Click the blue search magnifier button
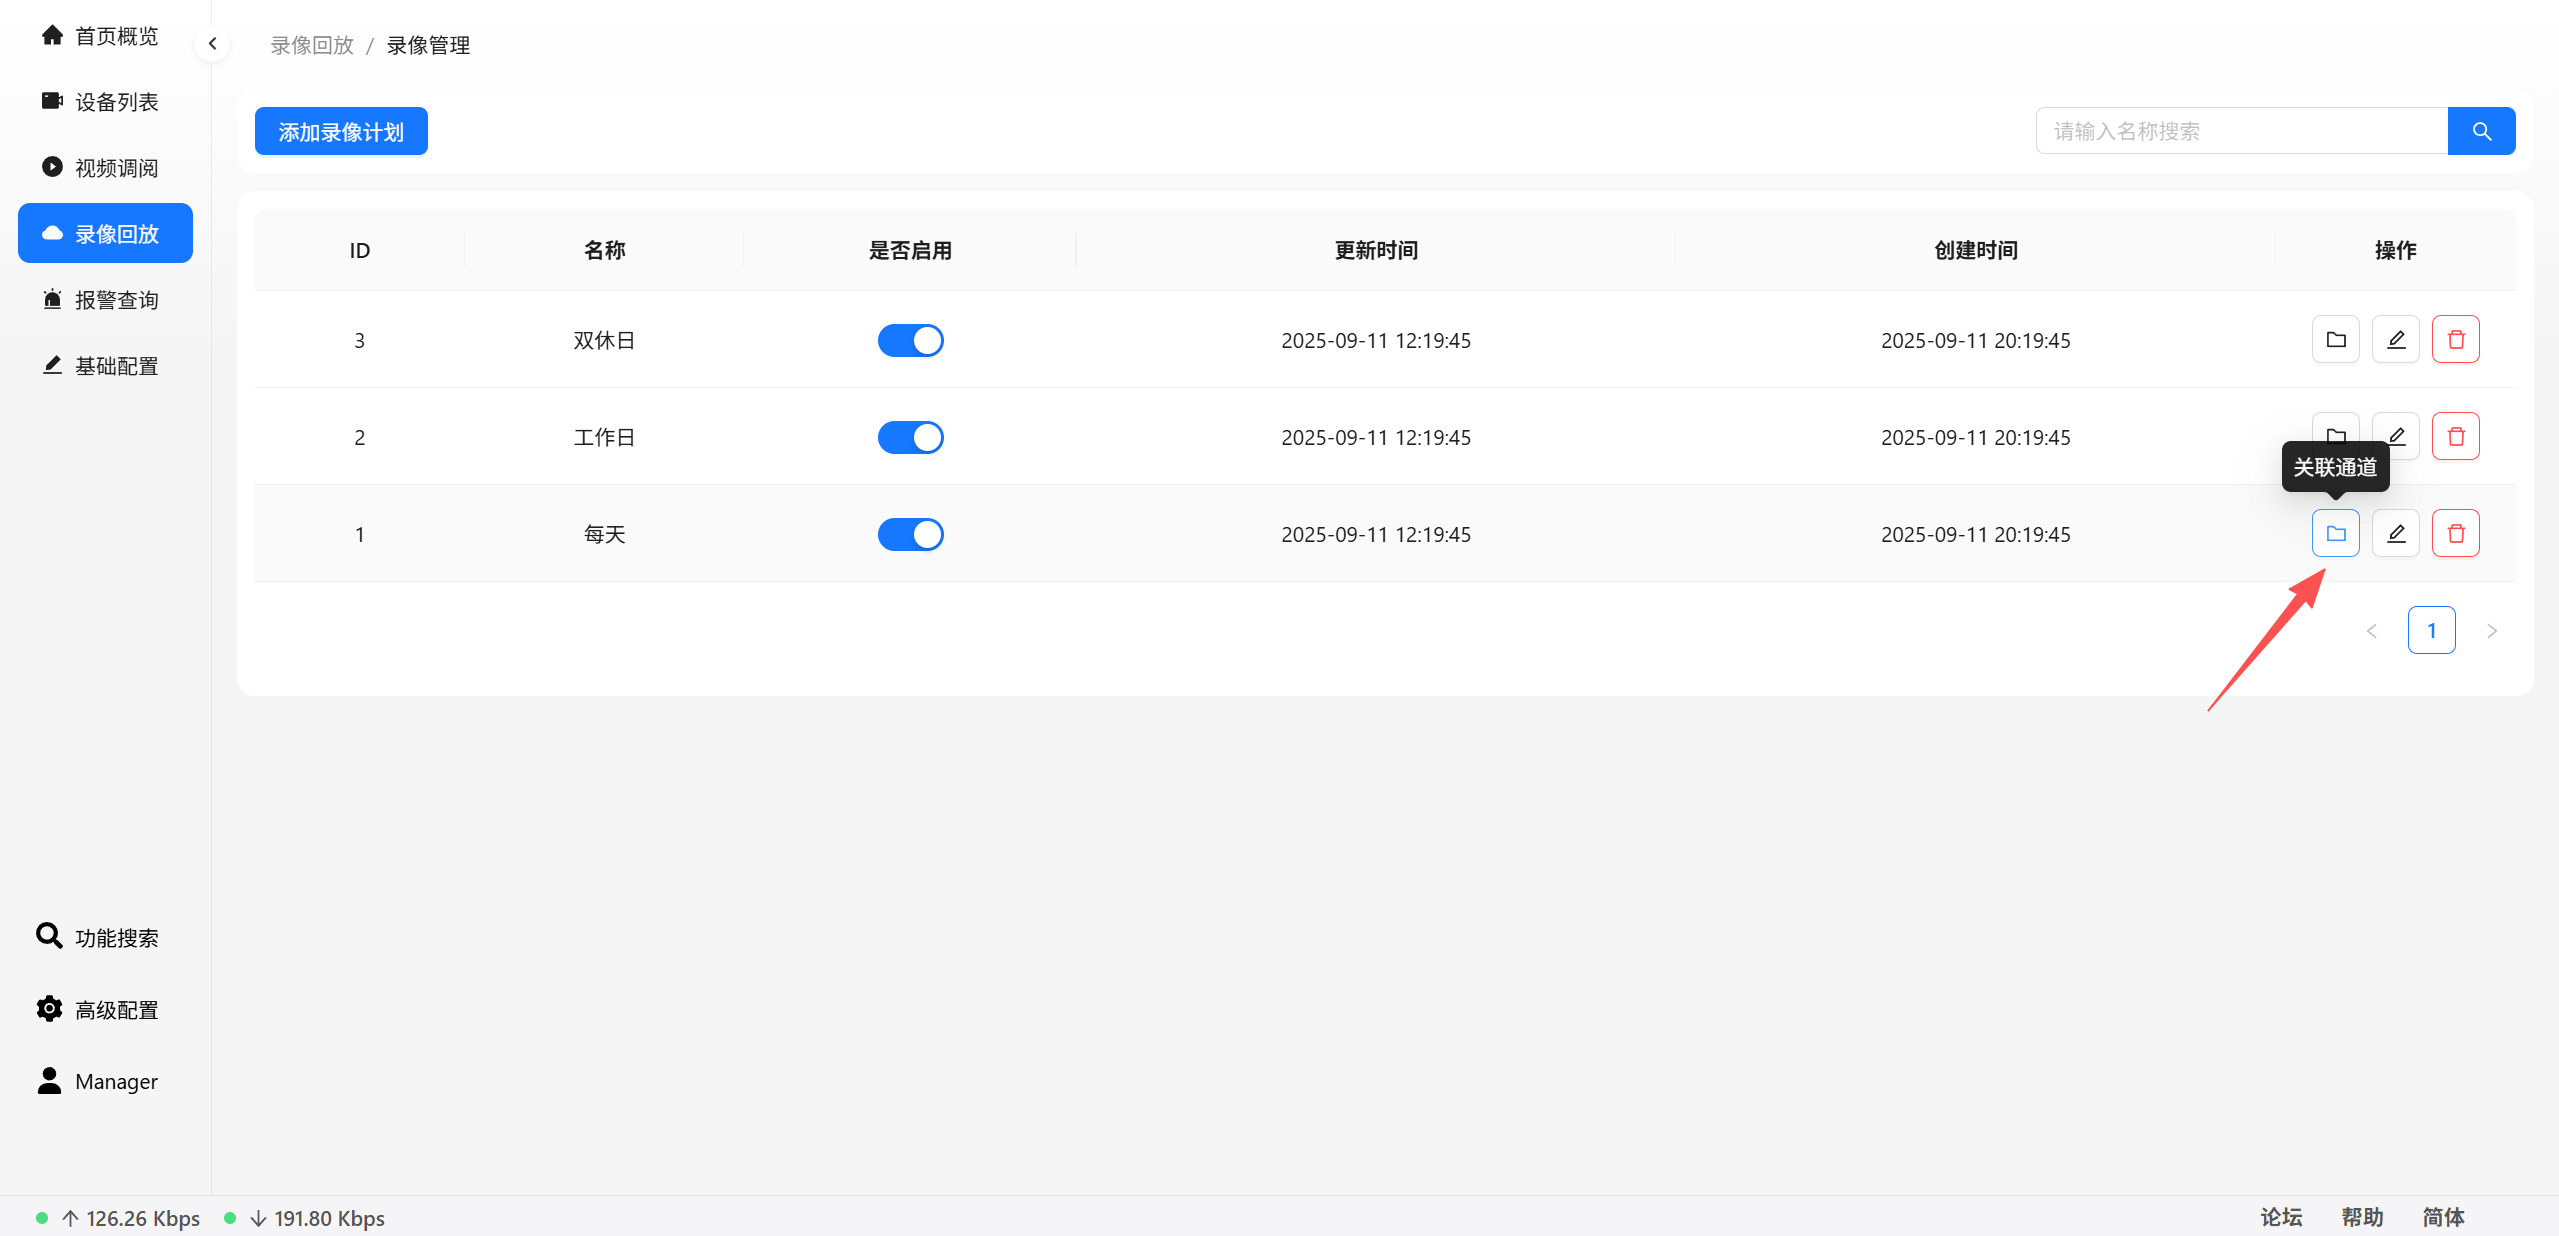Viewport: 2559px width, 1236px height. [2481, 131]
